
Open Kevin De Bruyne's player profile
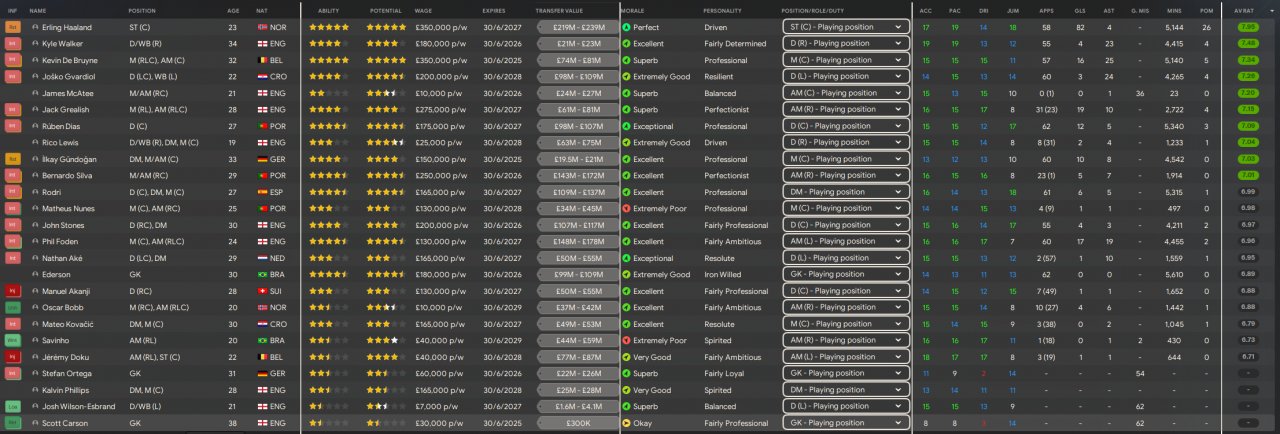tap(71, 60)
